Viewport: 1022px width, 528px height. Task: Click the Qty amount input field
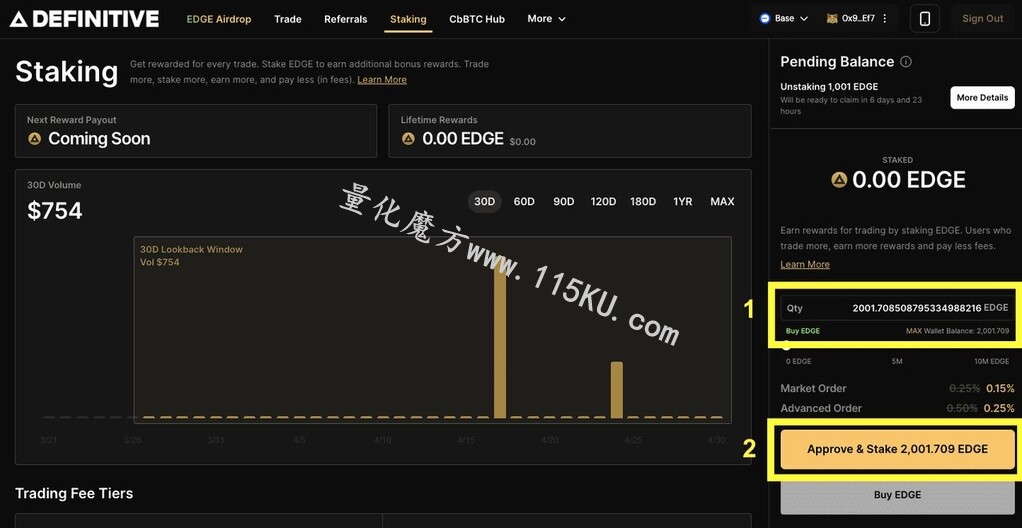[x=898, y=308]
